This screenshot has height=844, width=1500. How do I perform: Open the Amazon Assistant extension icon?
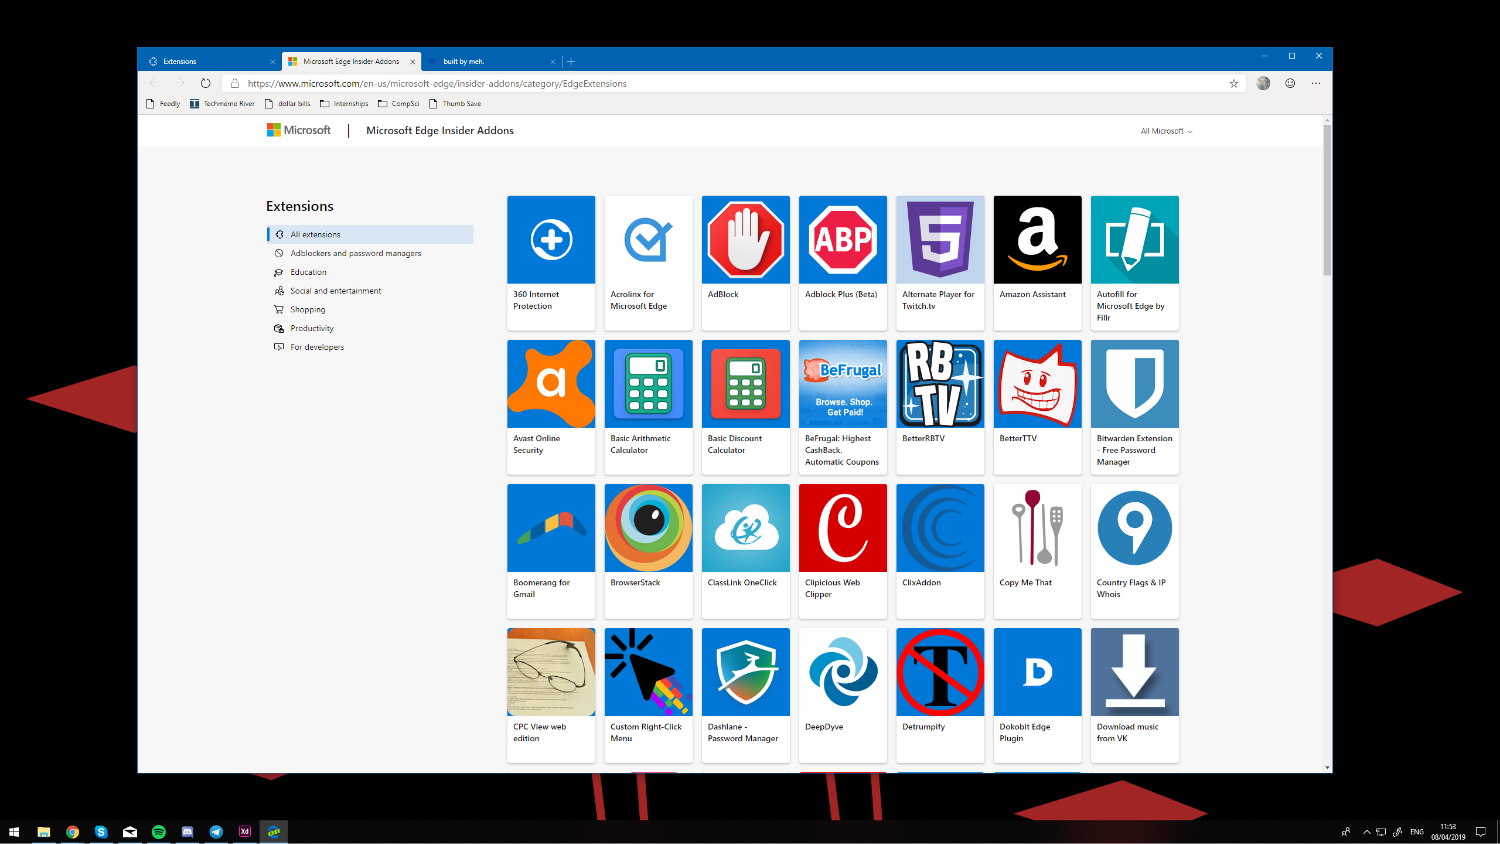pyautogui.click(x=1037, y=240)
